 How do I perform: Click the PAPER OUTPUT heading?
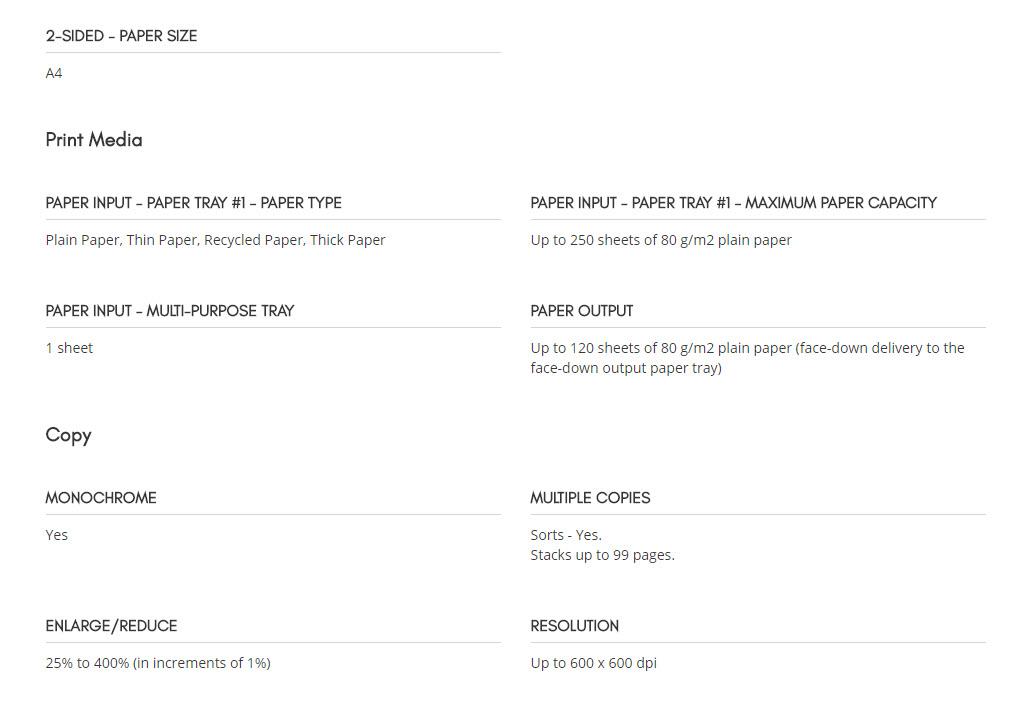click(582, 311)
